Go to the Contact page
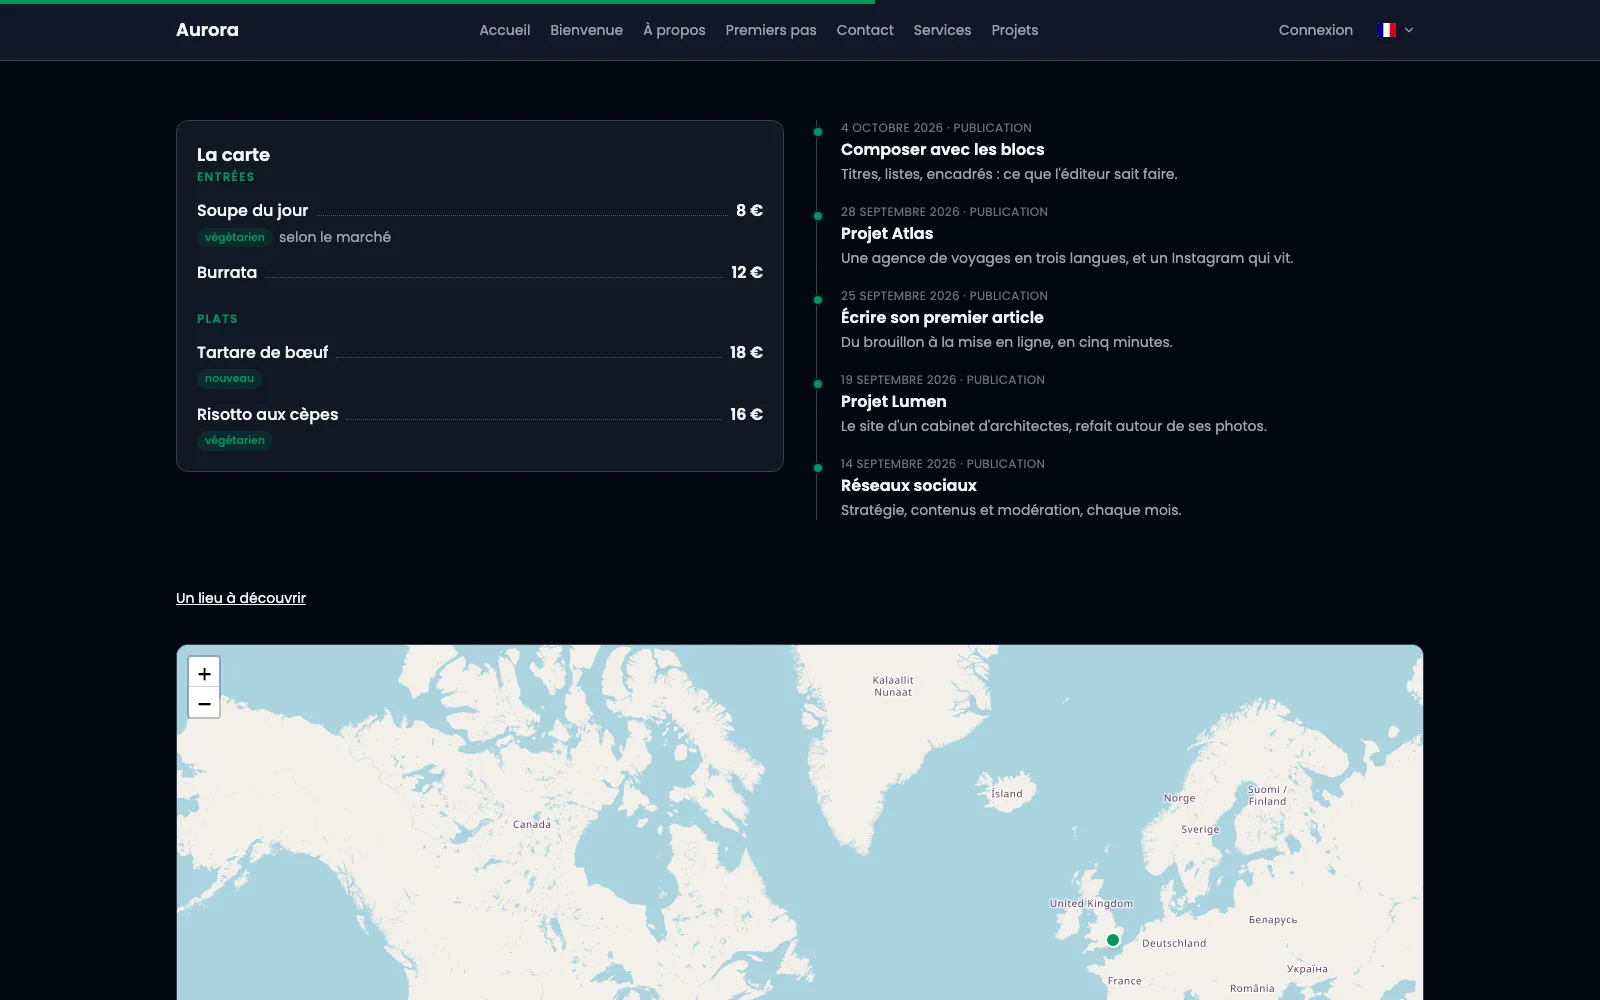 pyautogui.click(x=865, y=30)
